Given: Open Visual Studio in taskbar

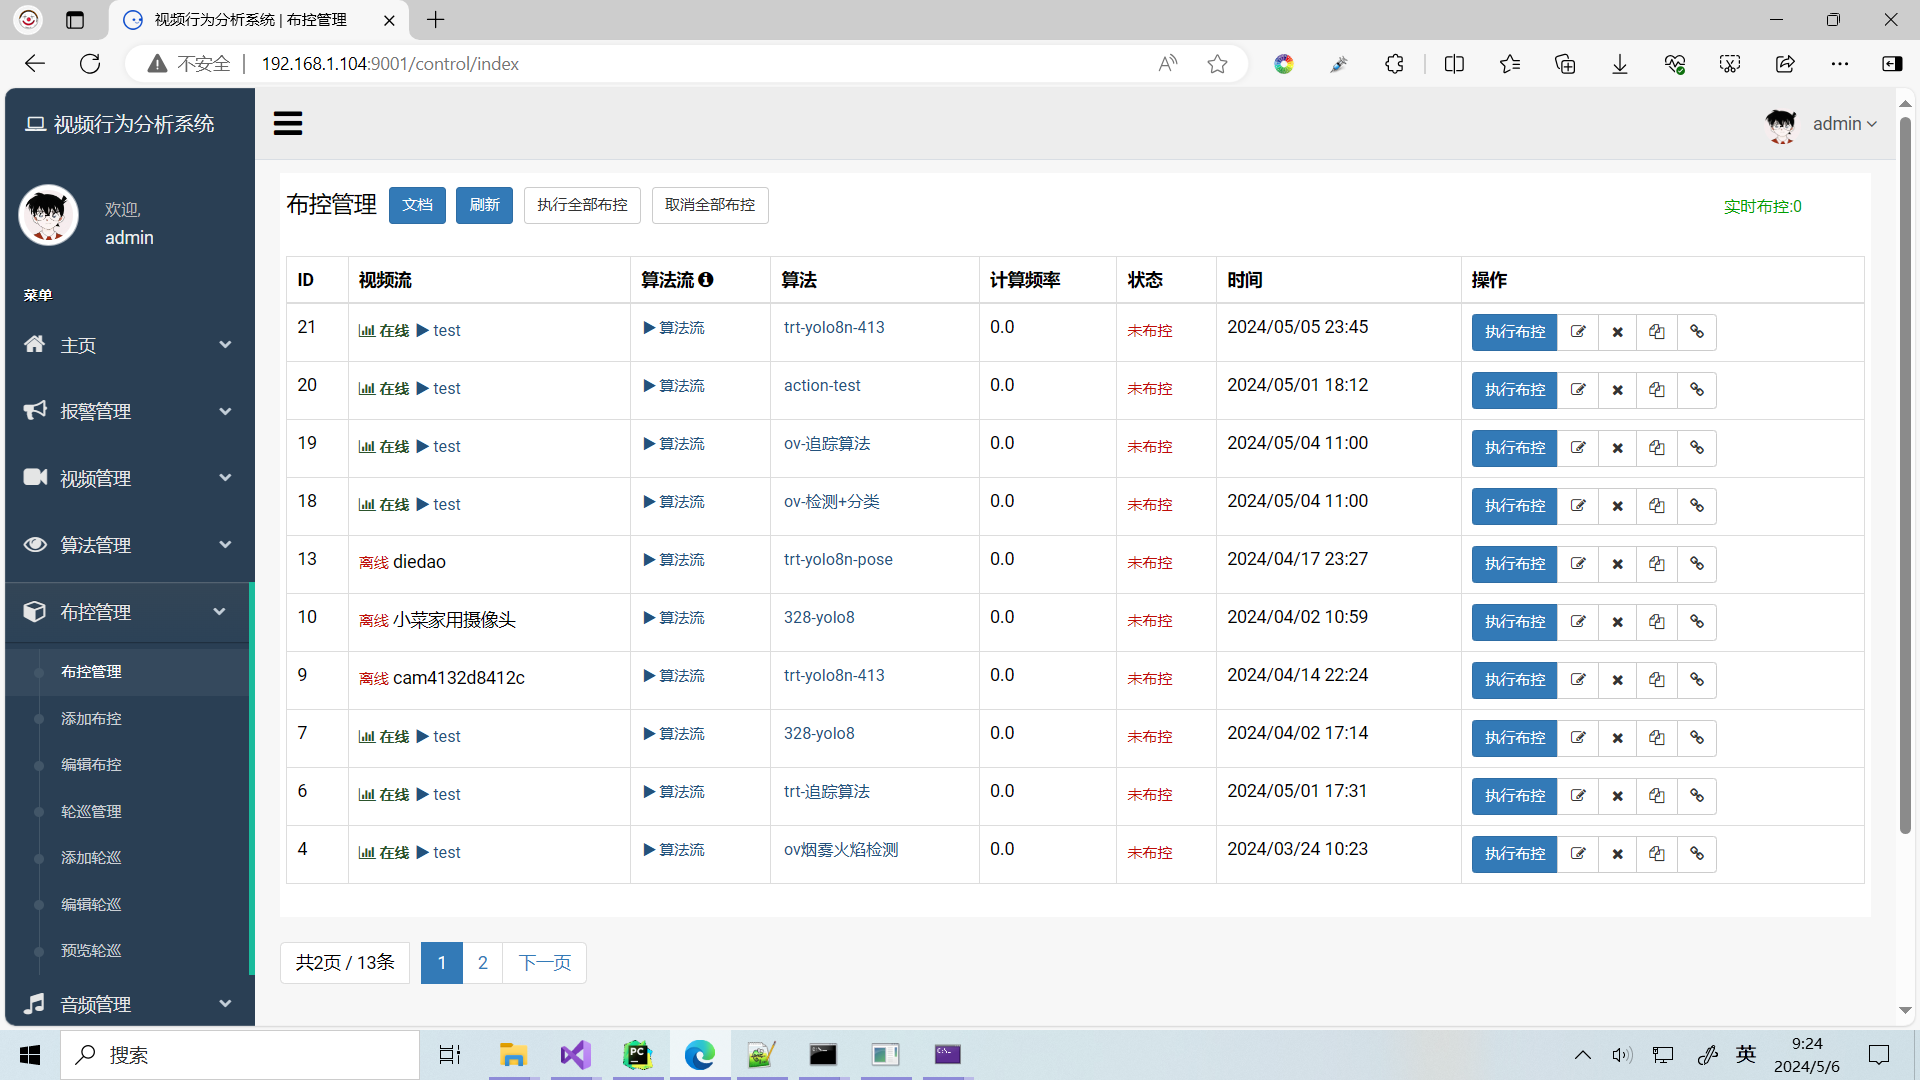Looking at the screenshot, I should 576,1055.
